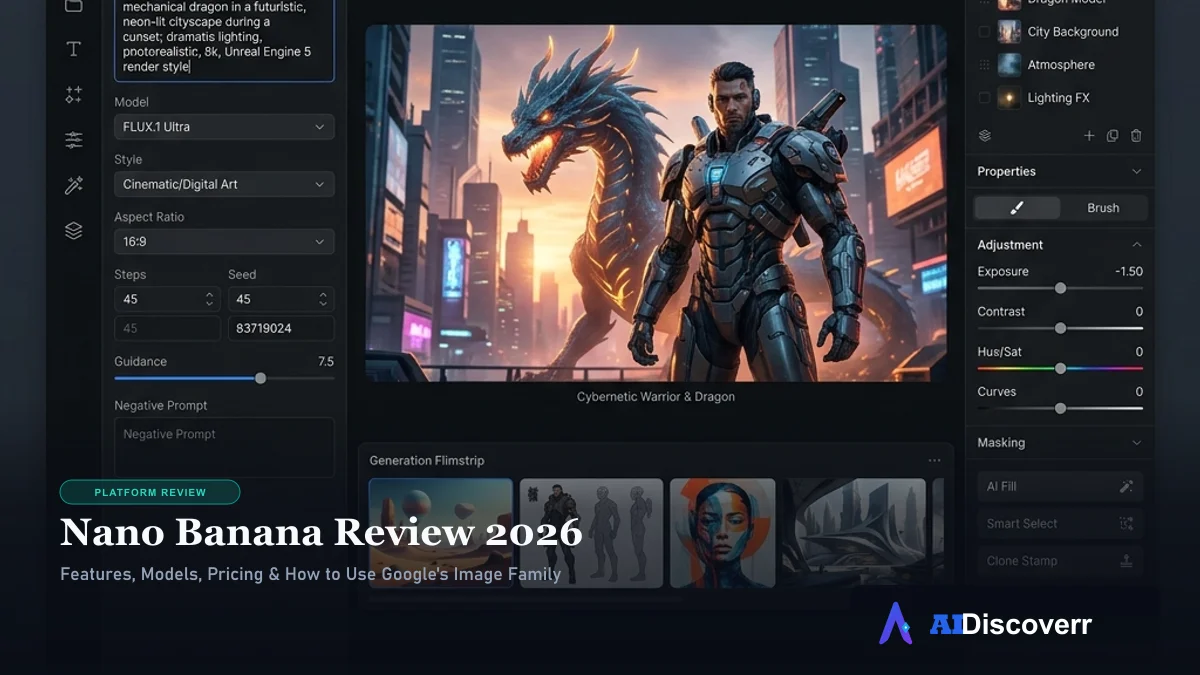The image size is (1200, 675).
Task: Select the paintbrush icon tab in Properties
Action: point(1017,208)
